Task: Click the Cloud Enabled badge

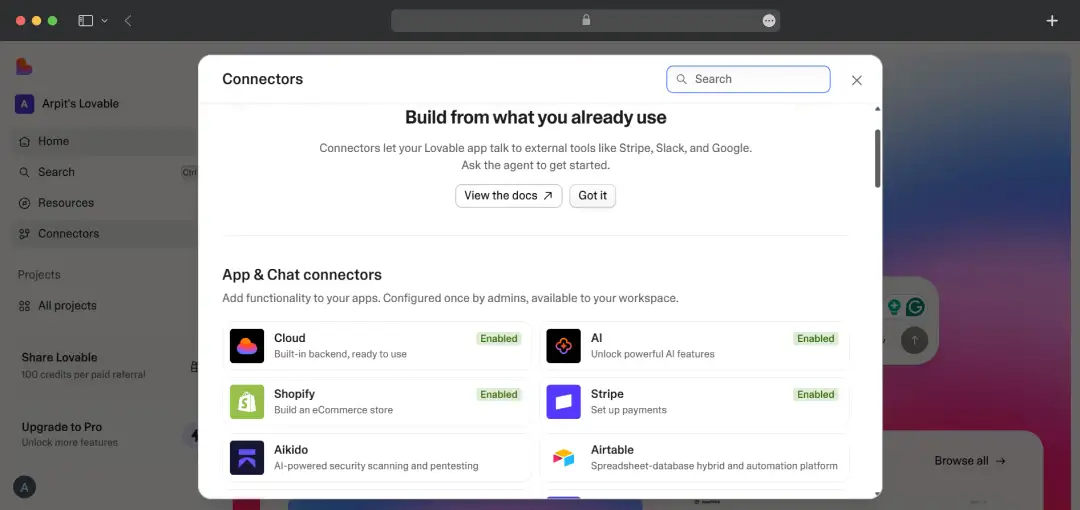Action: pos(499,338)
